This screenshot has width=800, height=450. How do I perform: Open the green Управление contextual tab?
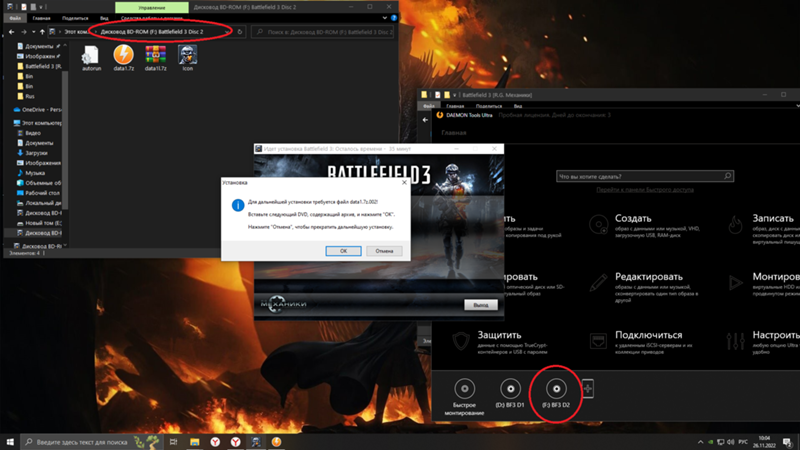pos(152,8)
